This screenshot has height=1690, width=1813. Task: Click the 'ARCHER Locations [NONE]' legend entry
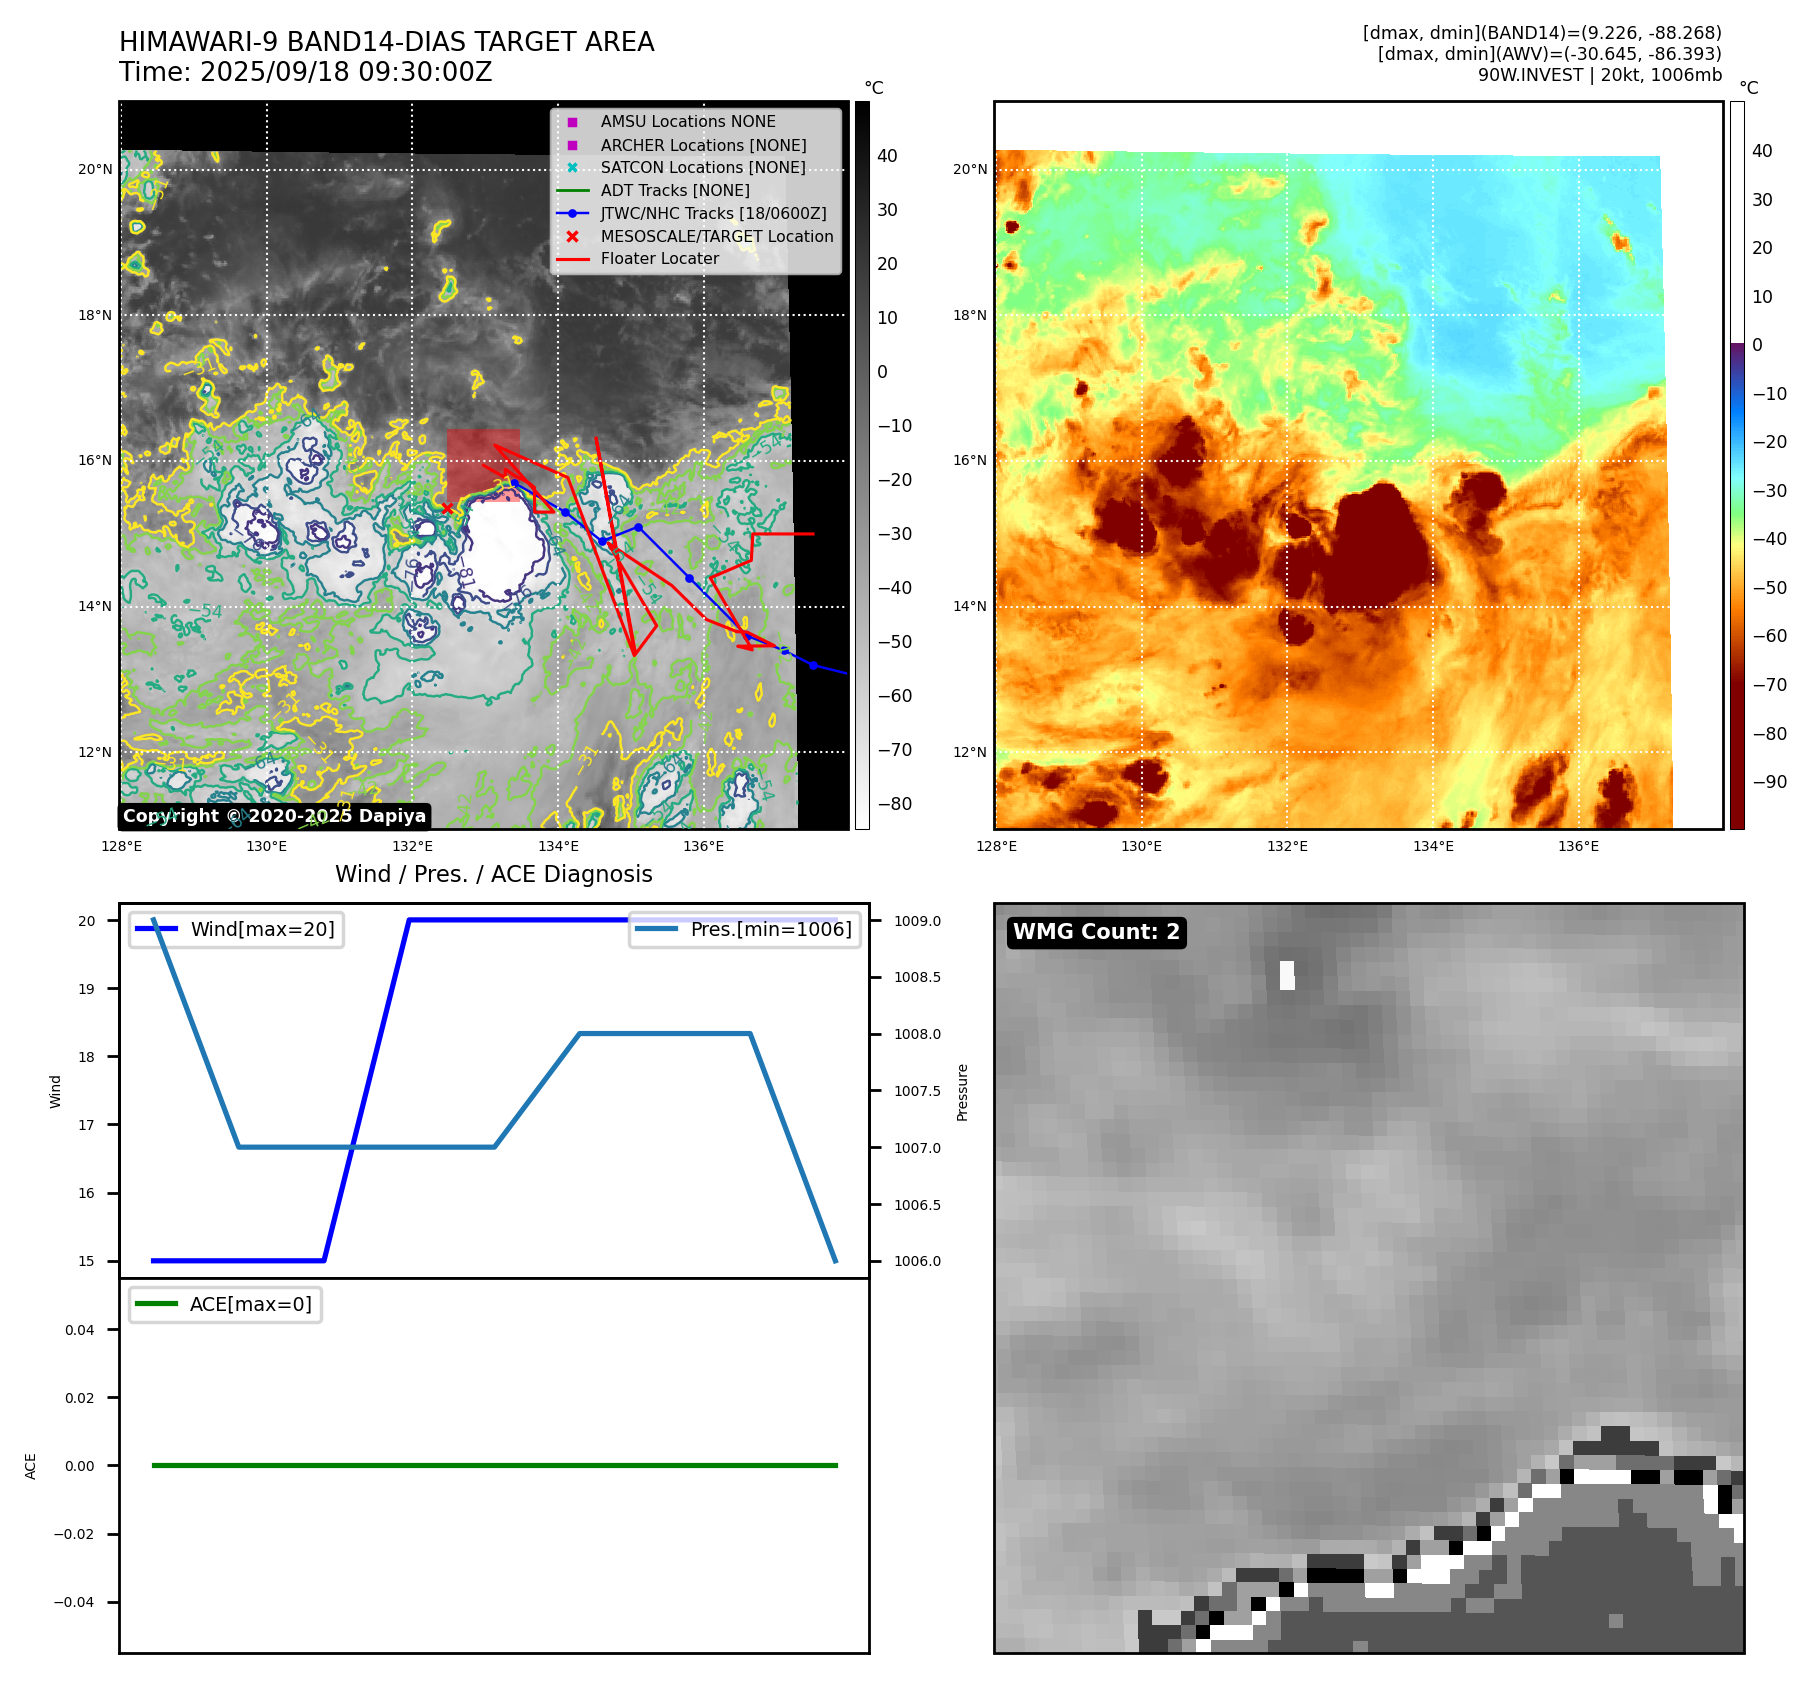pos(703,145)
